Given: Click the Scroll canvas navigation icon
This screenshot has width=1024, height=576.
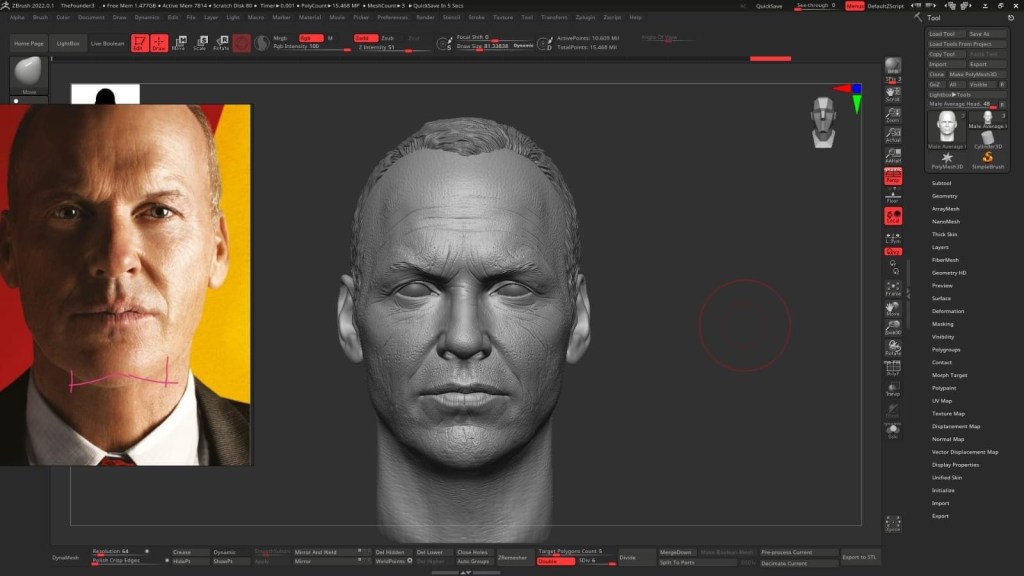Looking at the screenshot, I should [x=893, y=93].
